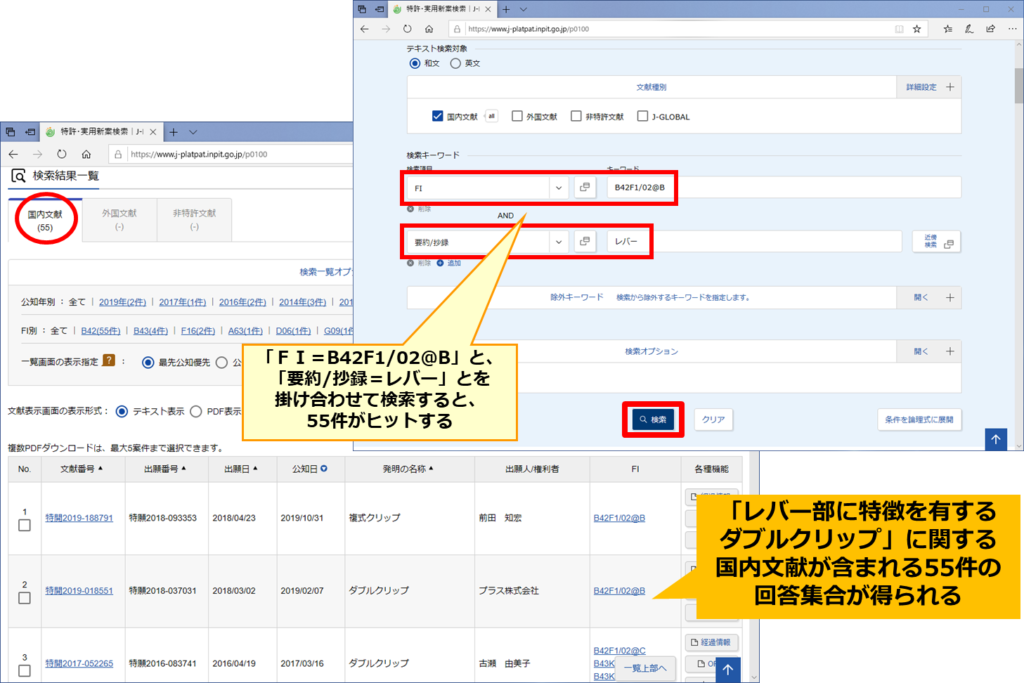This screenshot has height=683, width=1024.
Task: Click the help question mark beside 一覧画面の表示指定
Action: (123, 362)
